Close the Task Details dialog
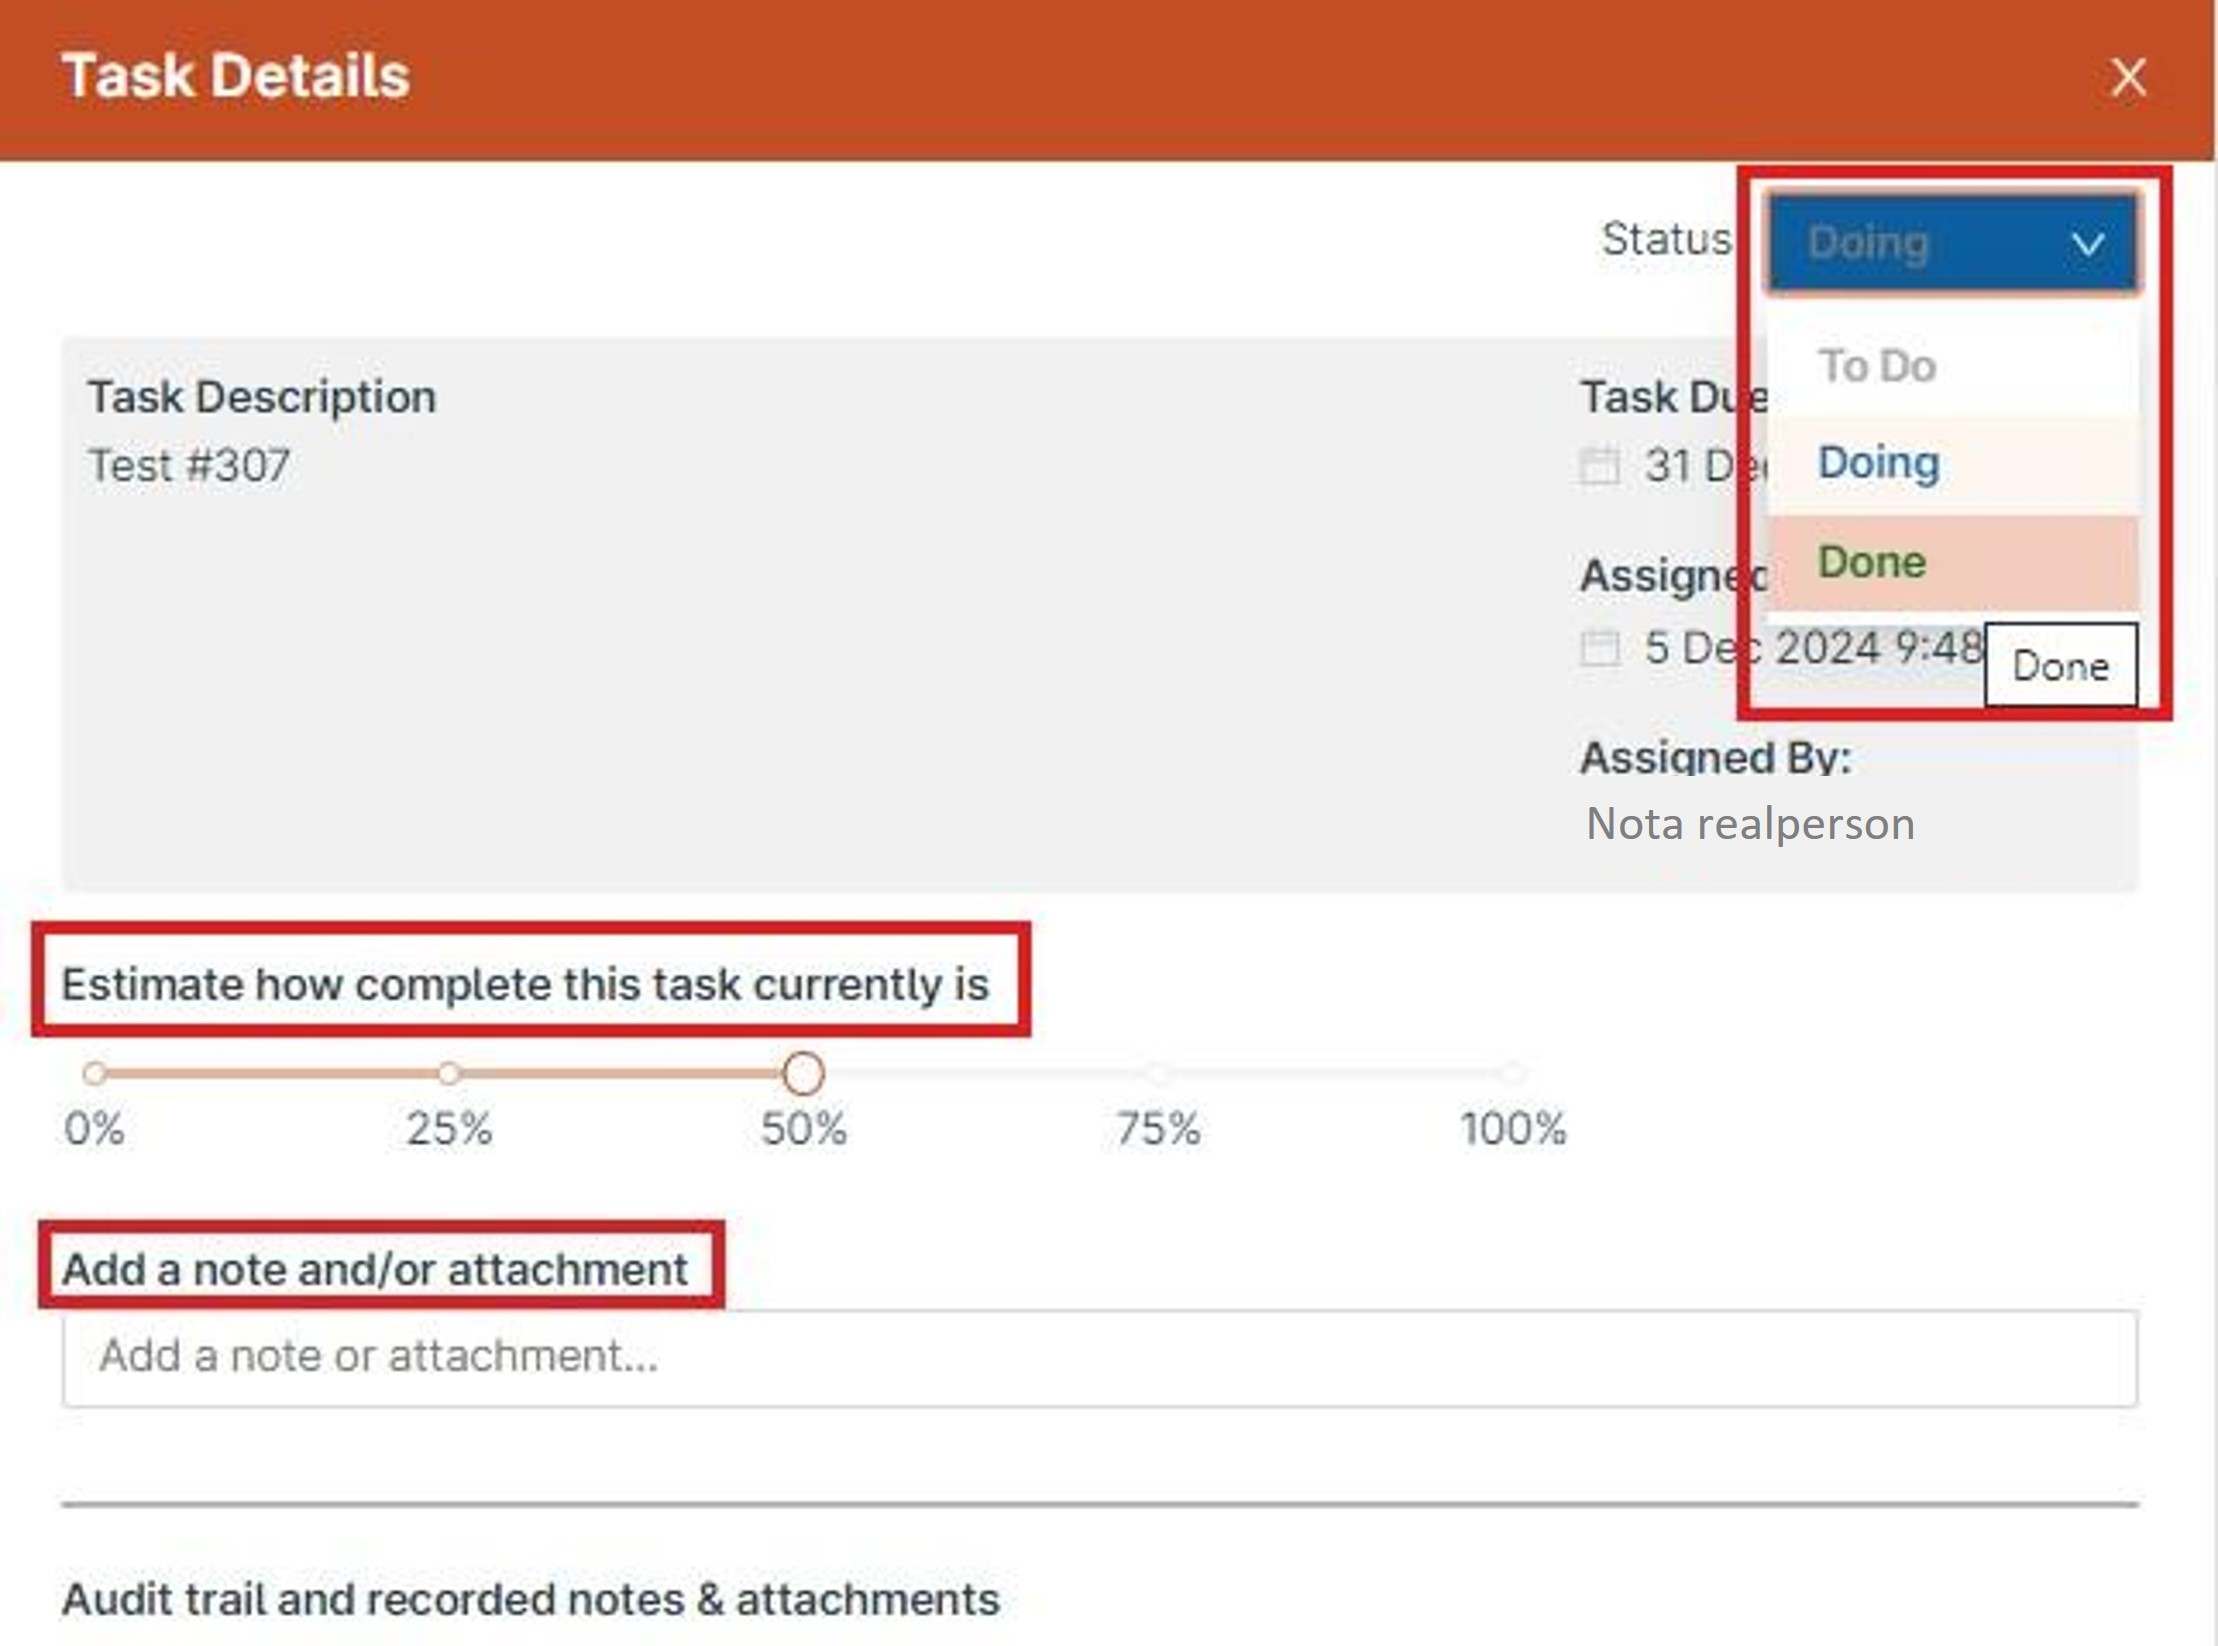 [2128, 77]
